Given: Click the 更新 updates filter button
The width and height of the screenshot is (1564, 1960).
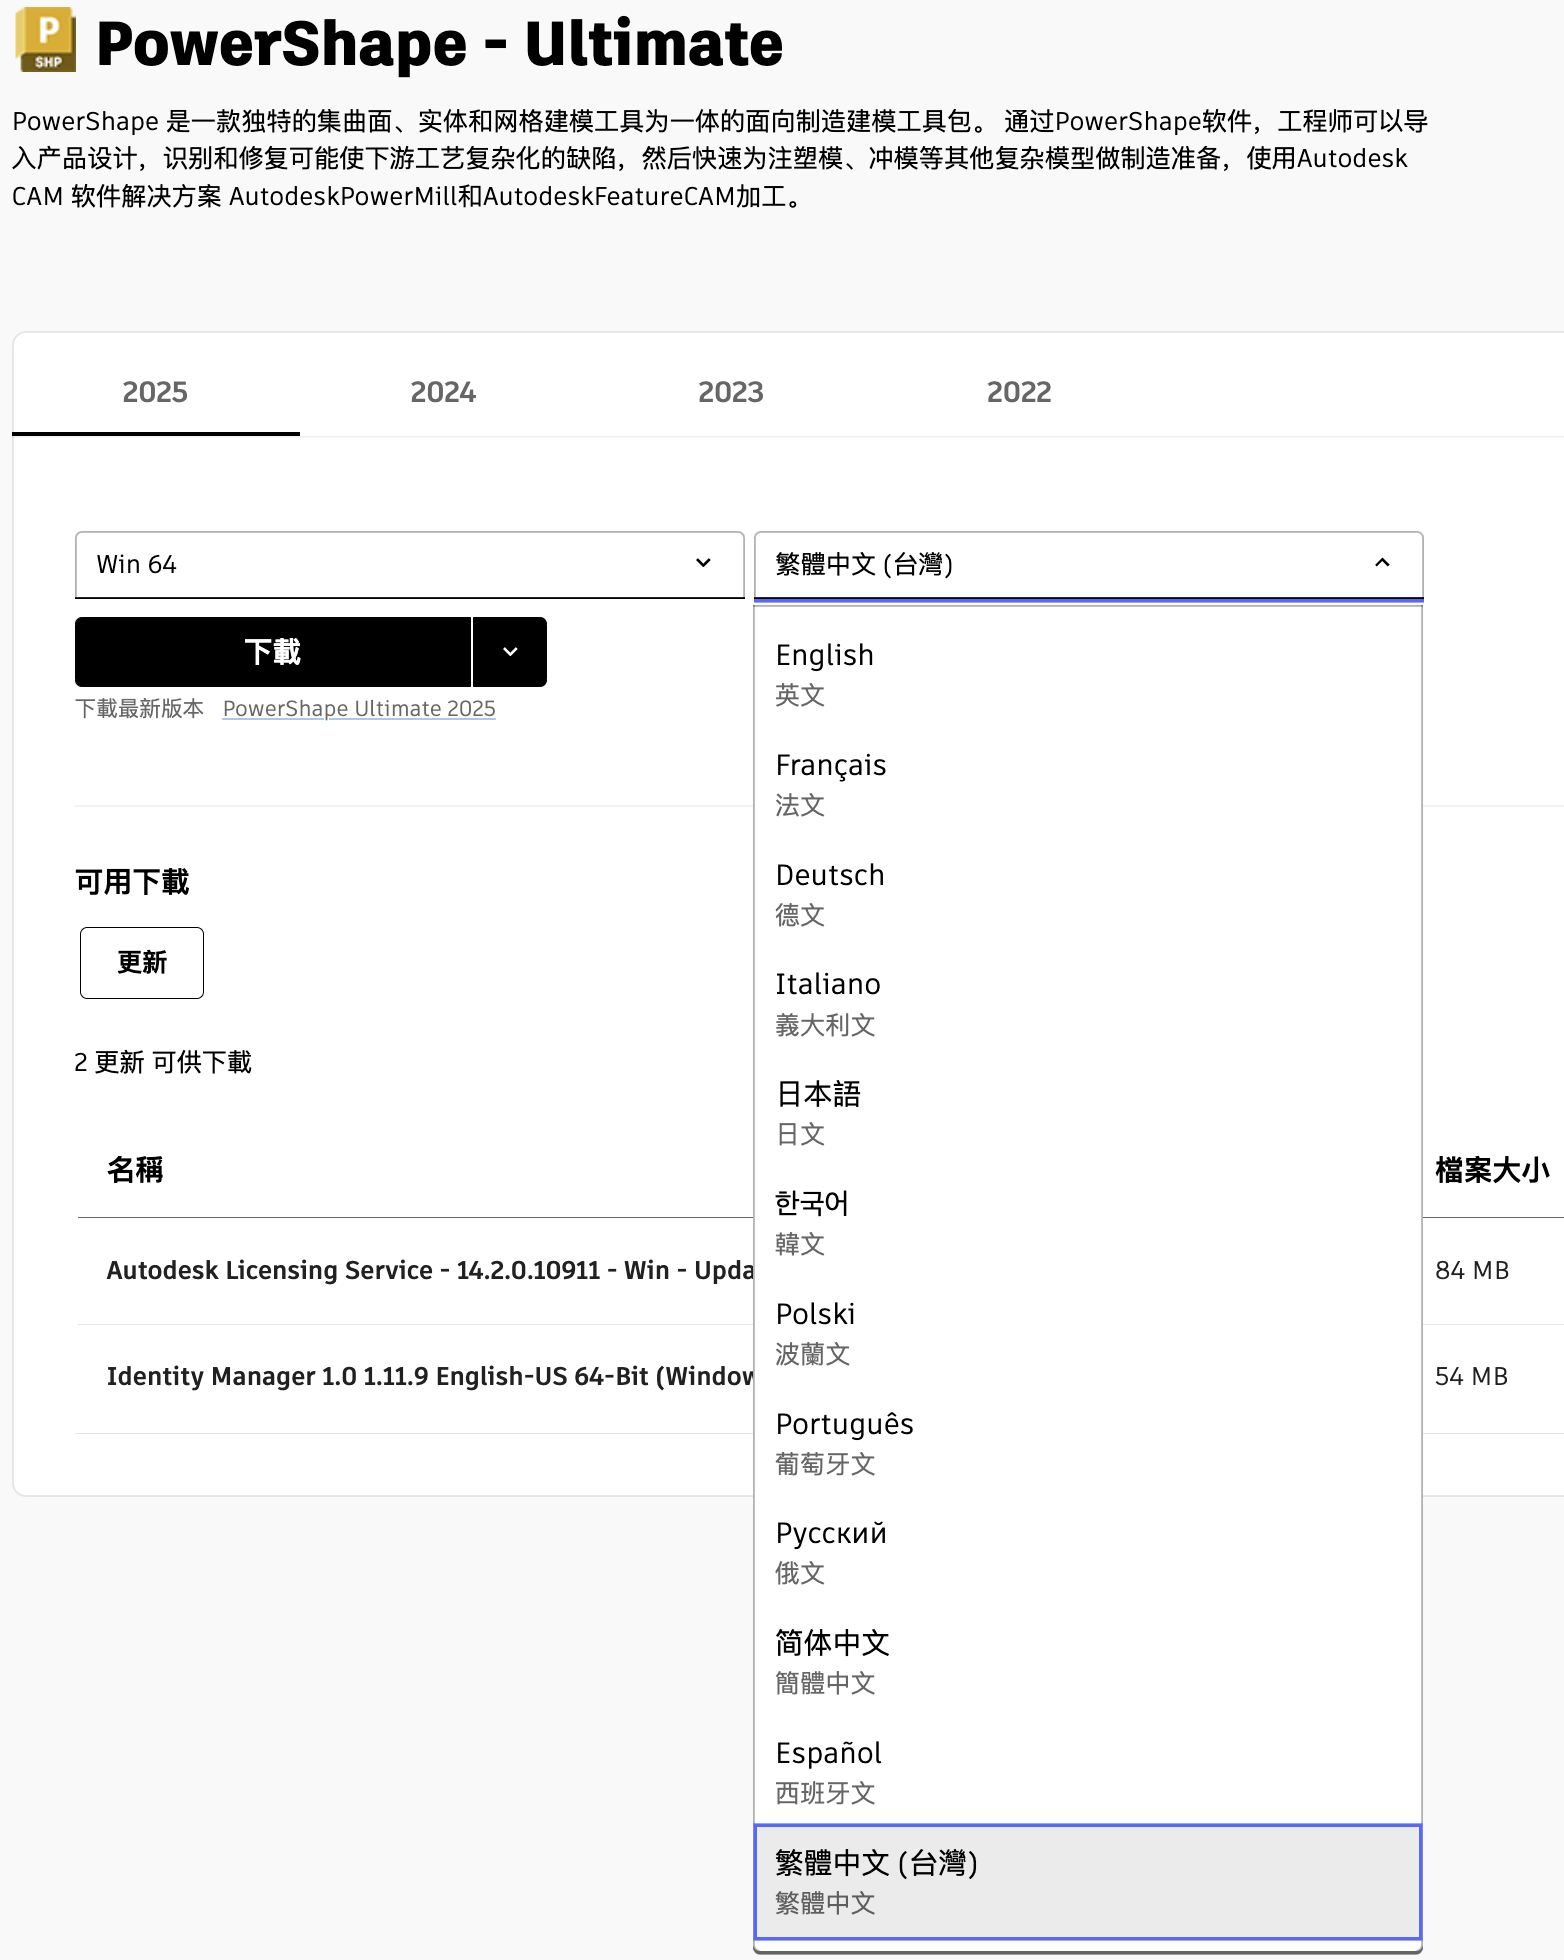Looking at the screenshot, I should click(x=142, y=963).
